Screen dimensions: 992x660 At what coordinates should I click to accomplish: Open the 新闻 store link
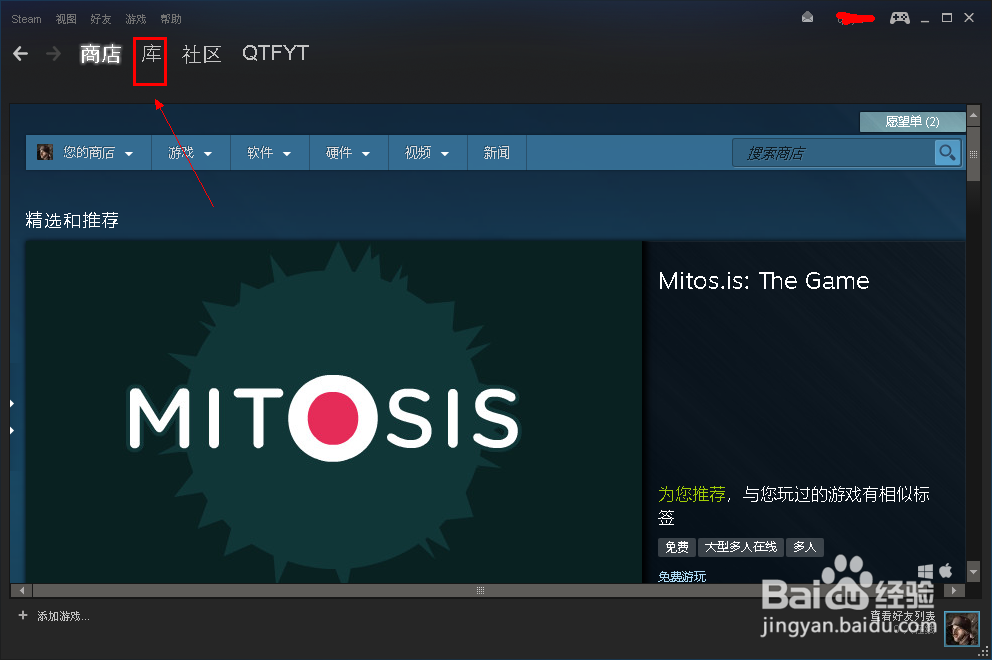(497, 153)
